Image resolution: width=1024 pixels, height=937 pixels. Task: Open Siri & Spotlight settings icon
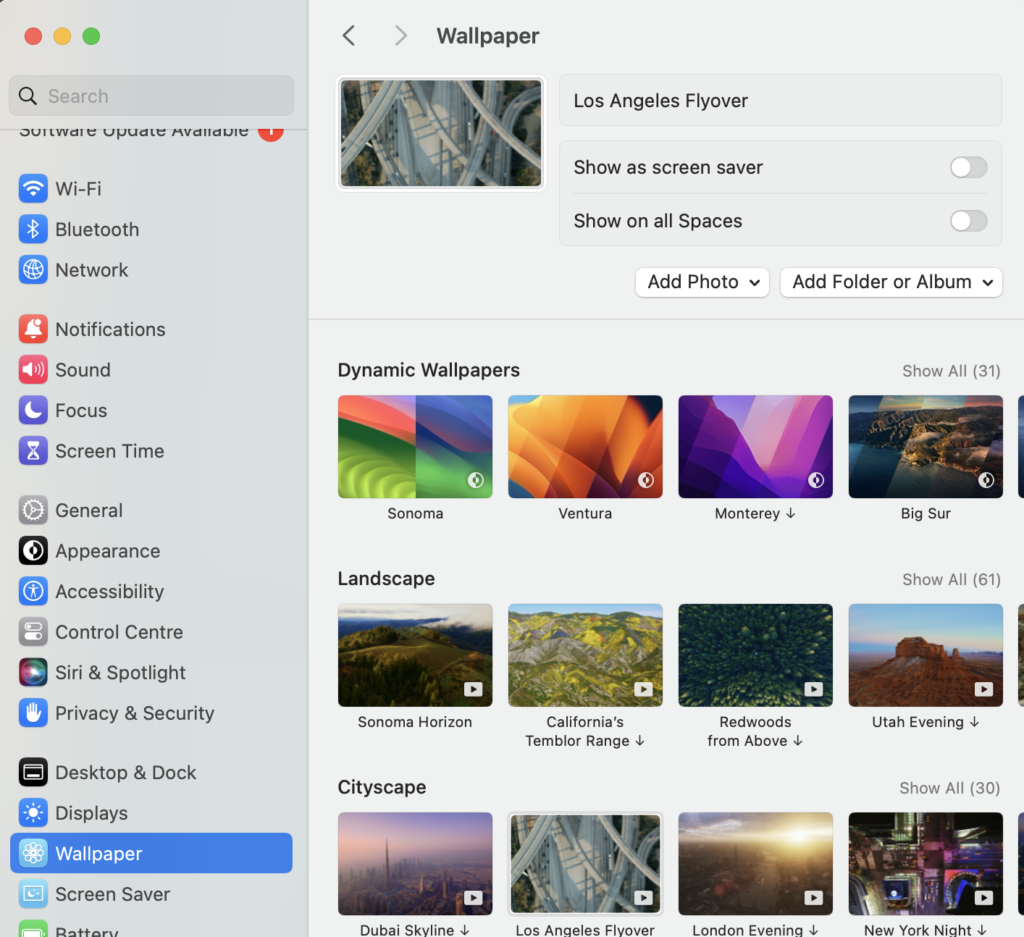click(31, 672)
